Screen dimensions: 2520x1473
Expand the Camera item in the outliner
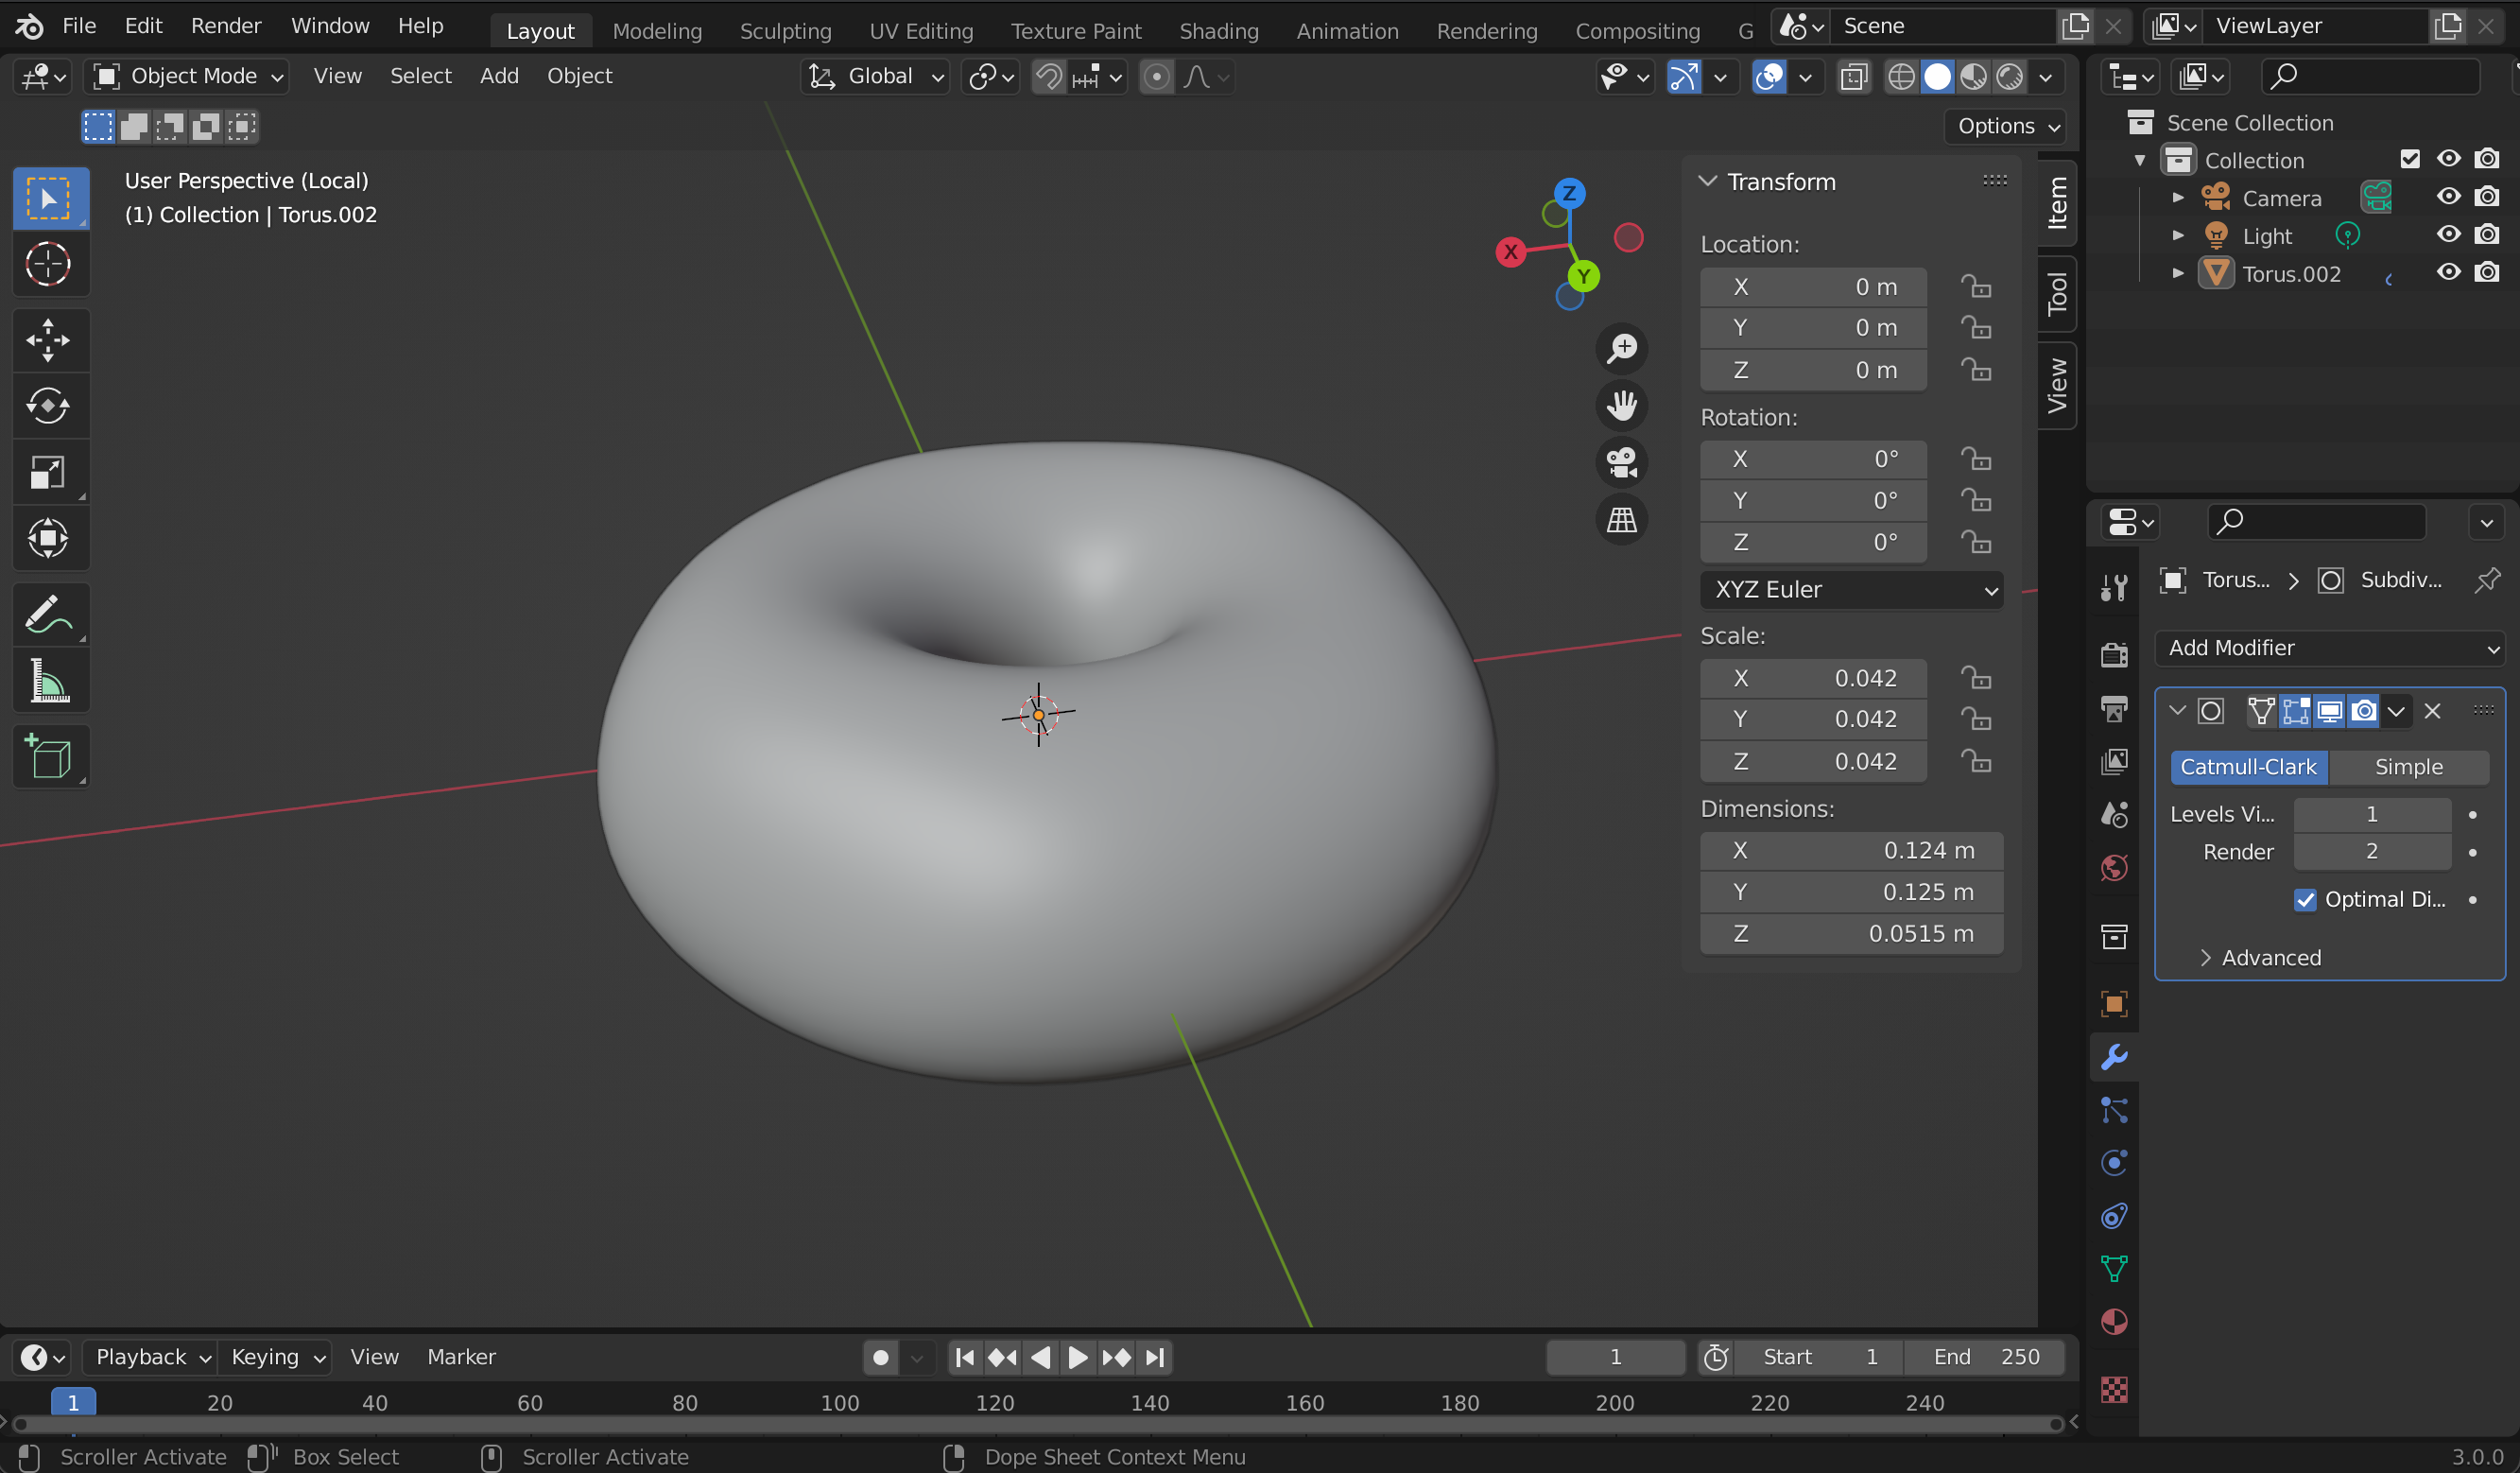point(2178,197)
